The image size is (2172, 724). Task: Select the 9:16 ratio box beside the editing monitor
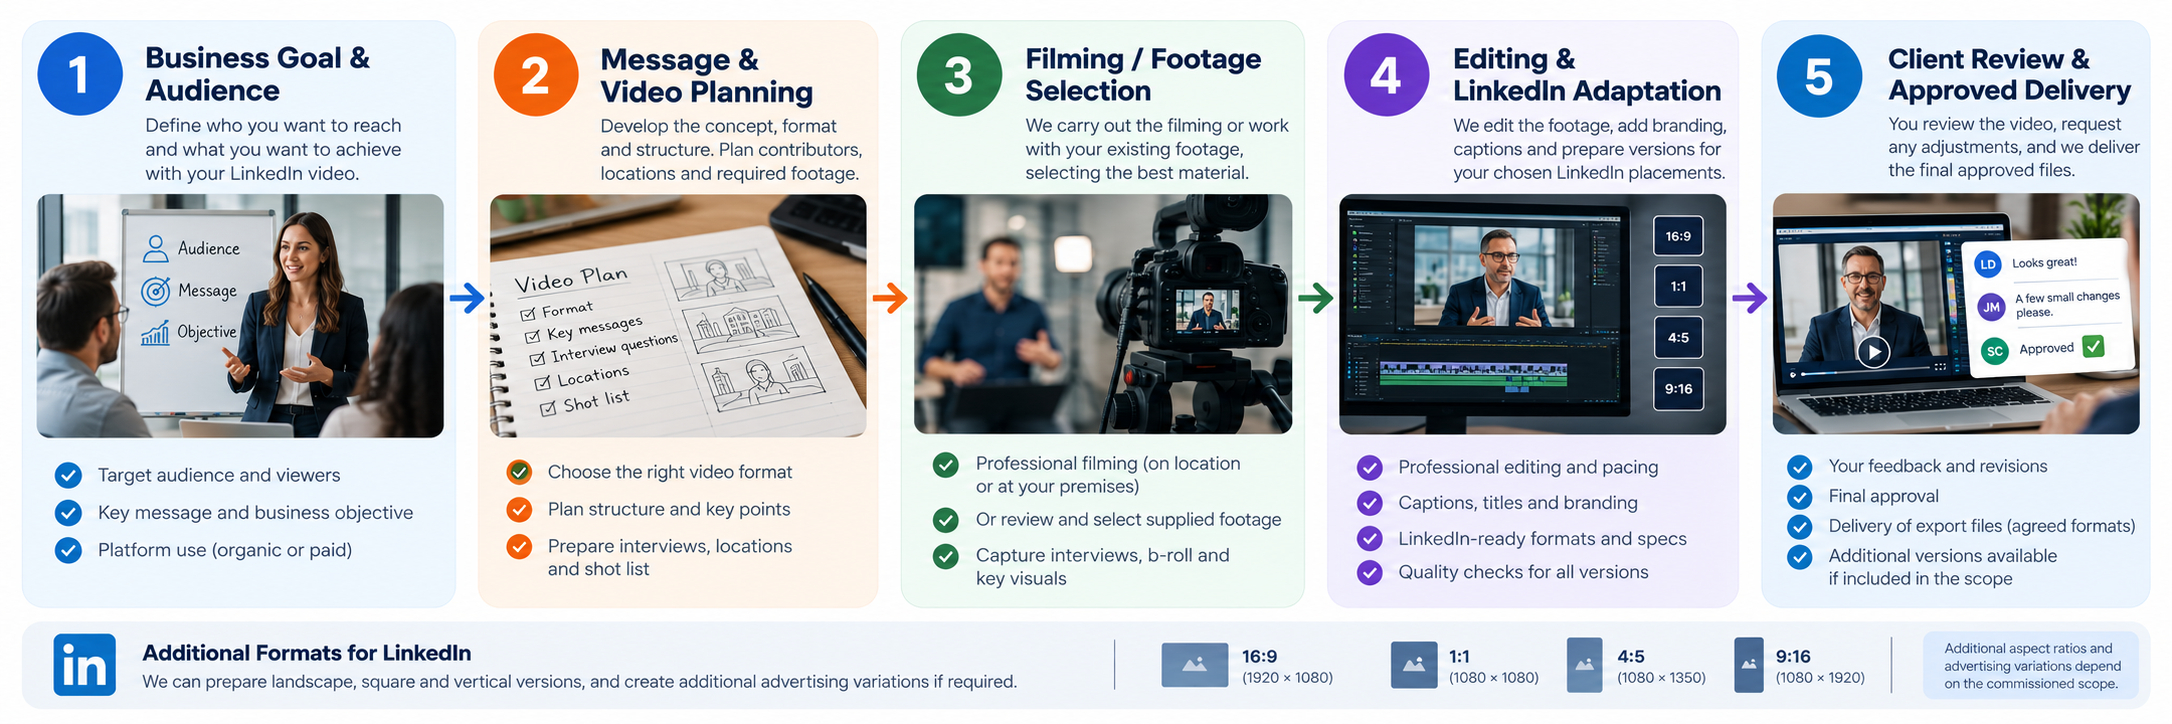click(x=1678, y=389)
